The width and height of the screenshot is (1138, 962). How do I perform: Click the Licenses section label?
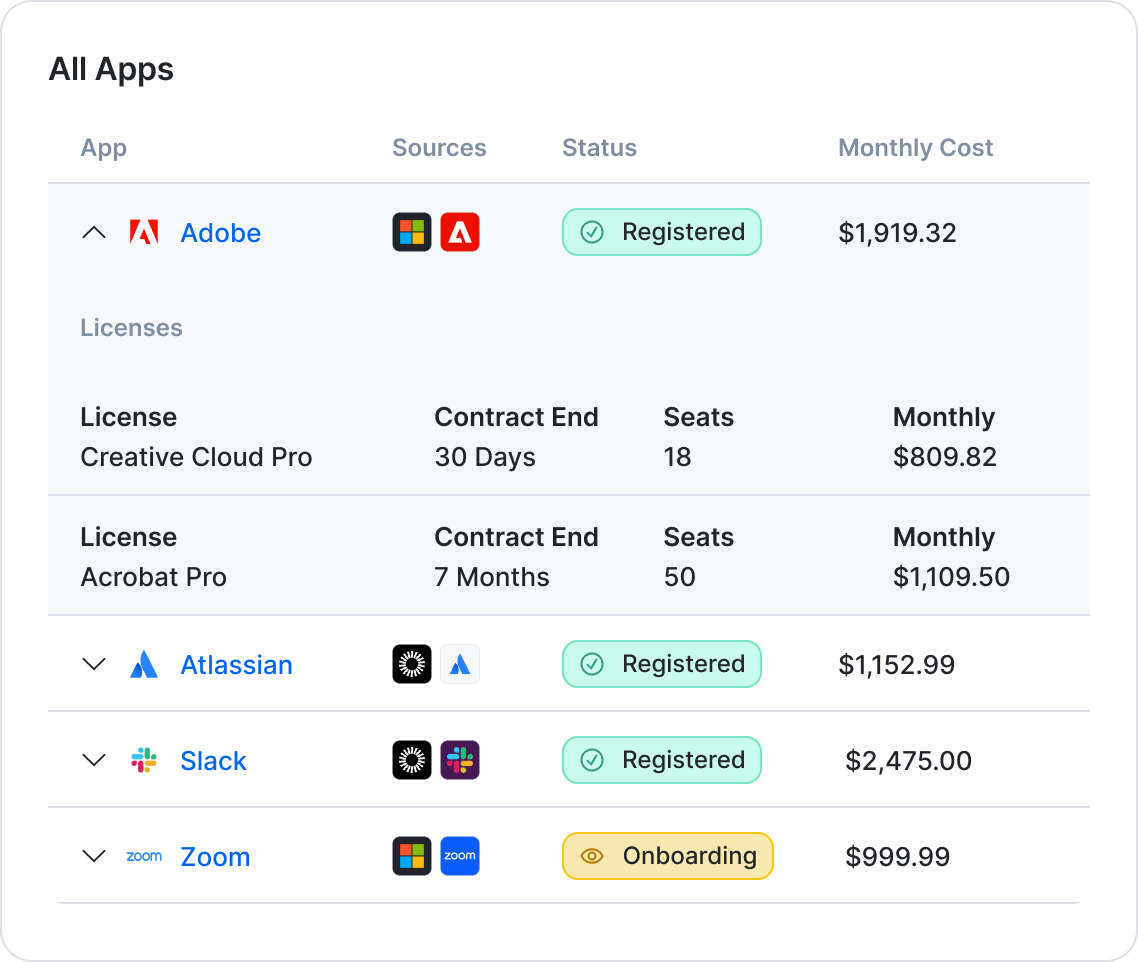tap(131, 327)
